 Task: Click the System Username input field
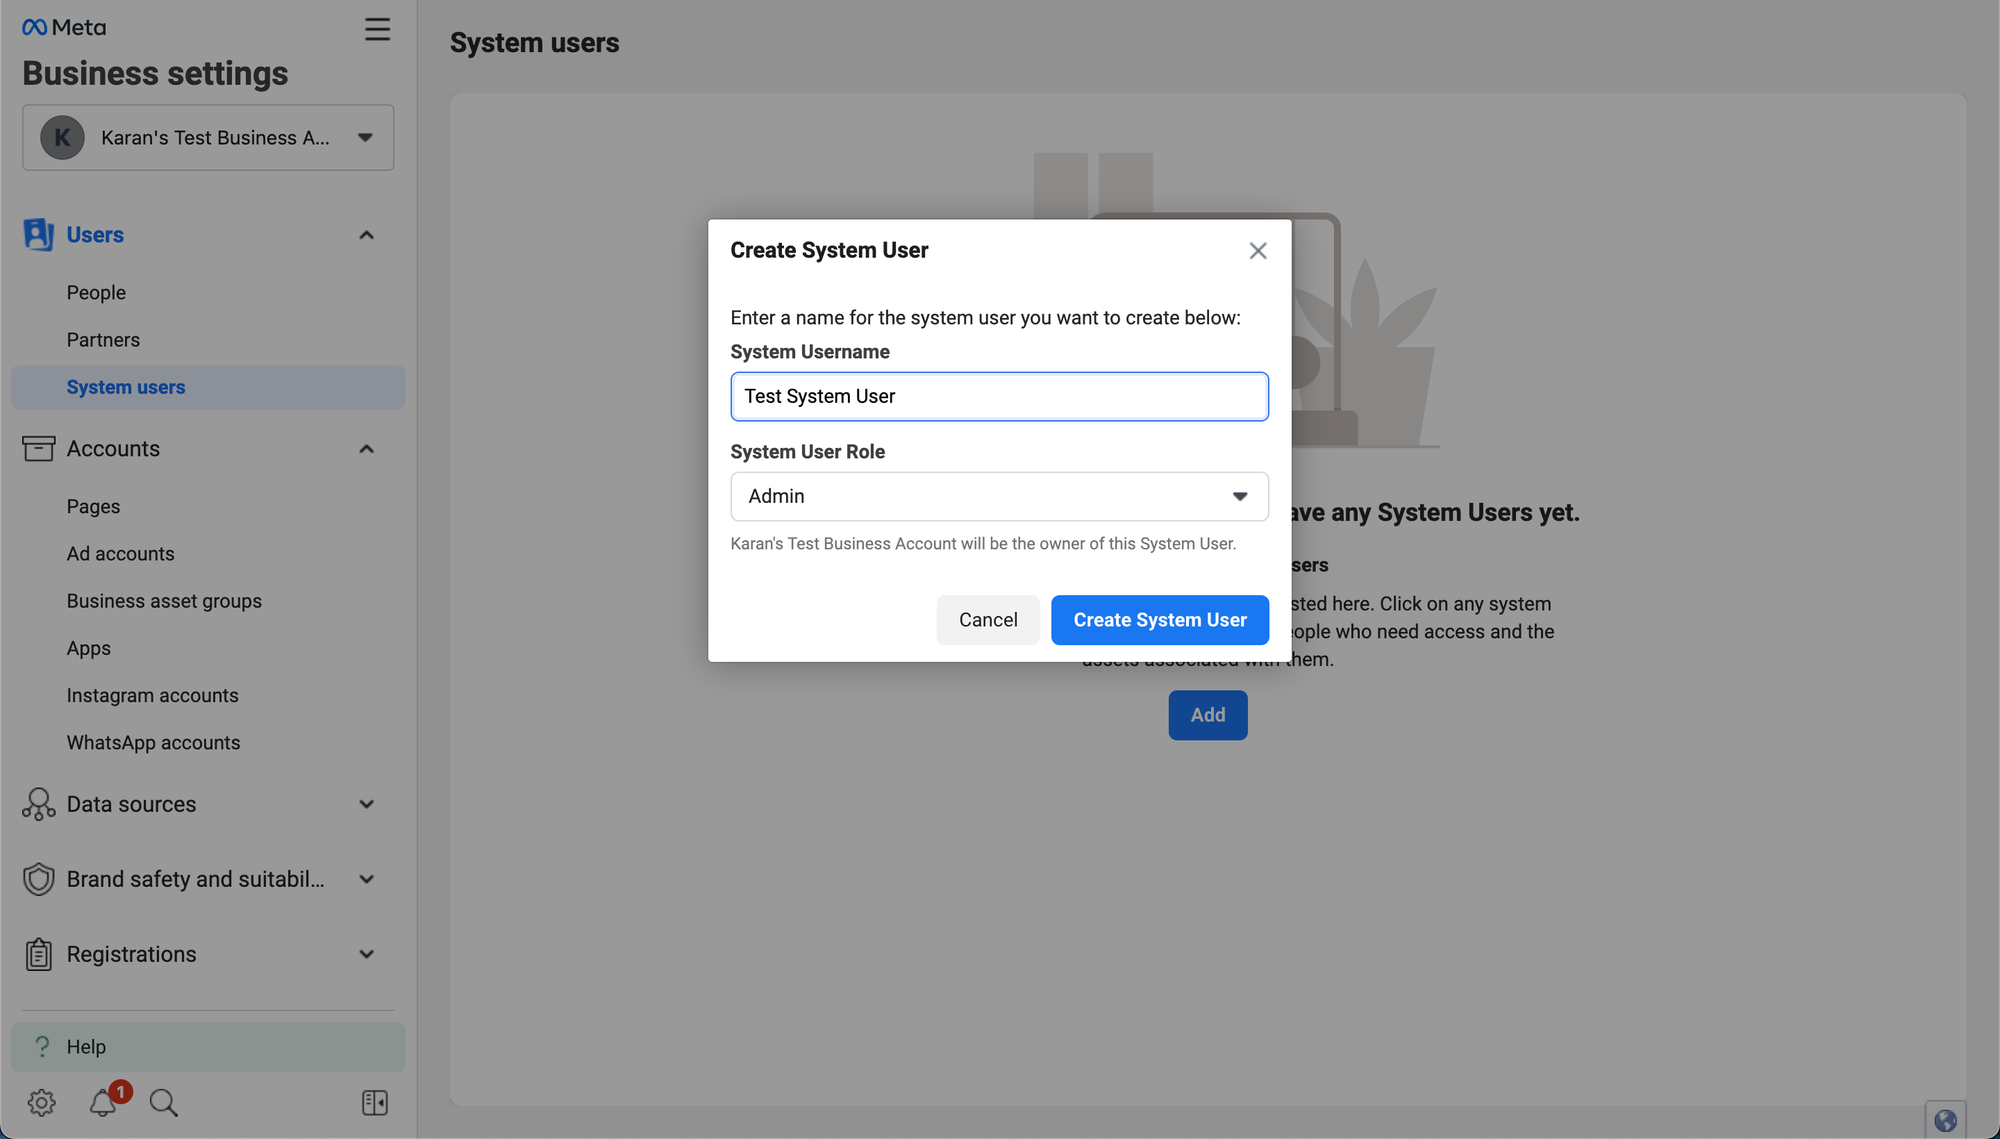[999, 396]
